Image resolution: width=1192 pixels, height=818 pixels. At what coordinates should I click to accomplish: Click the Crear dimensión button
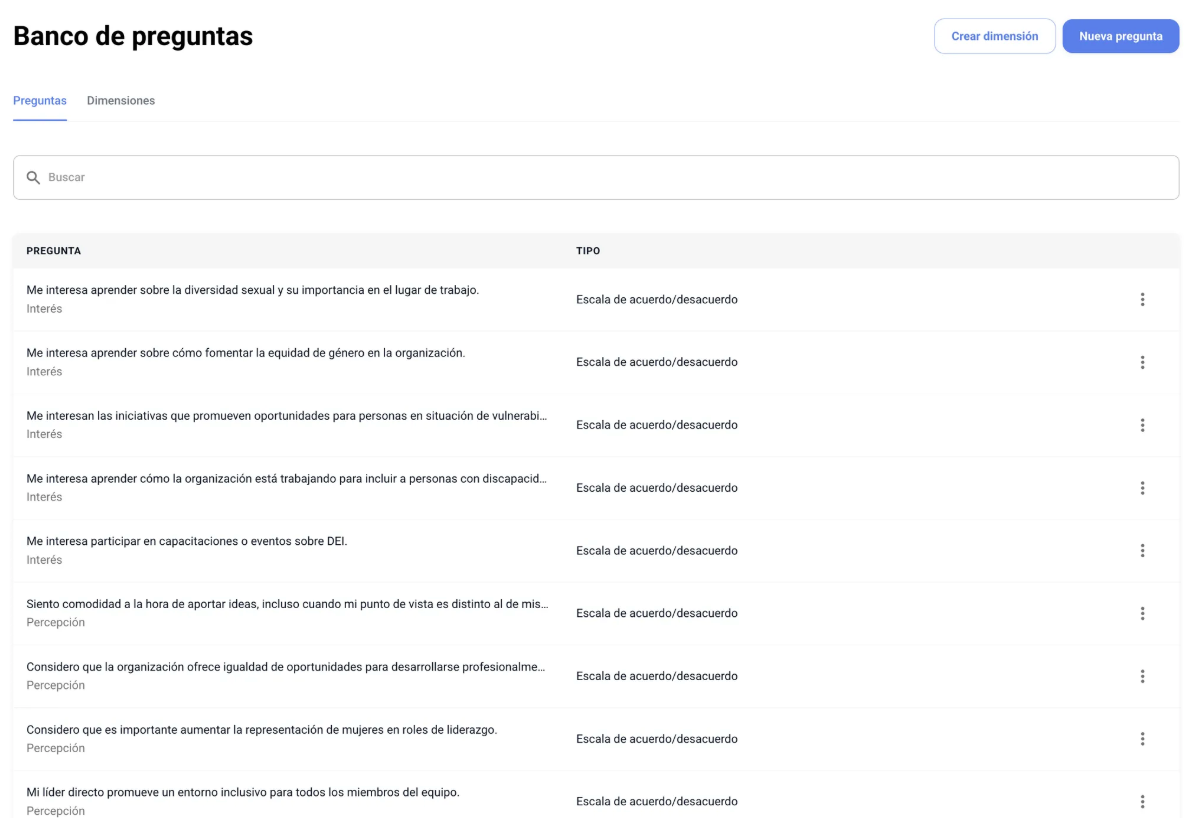pyautogui.click(x=994, y=36)
